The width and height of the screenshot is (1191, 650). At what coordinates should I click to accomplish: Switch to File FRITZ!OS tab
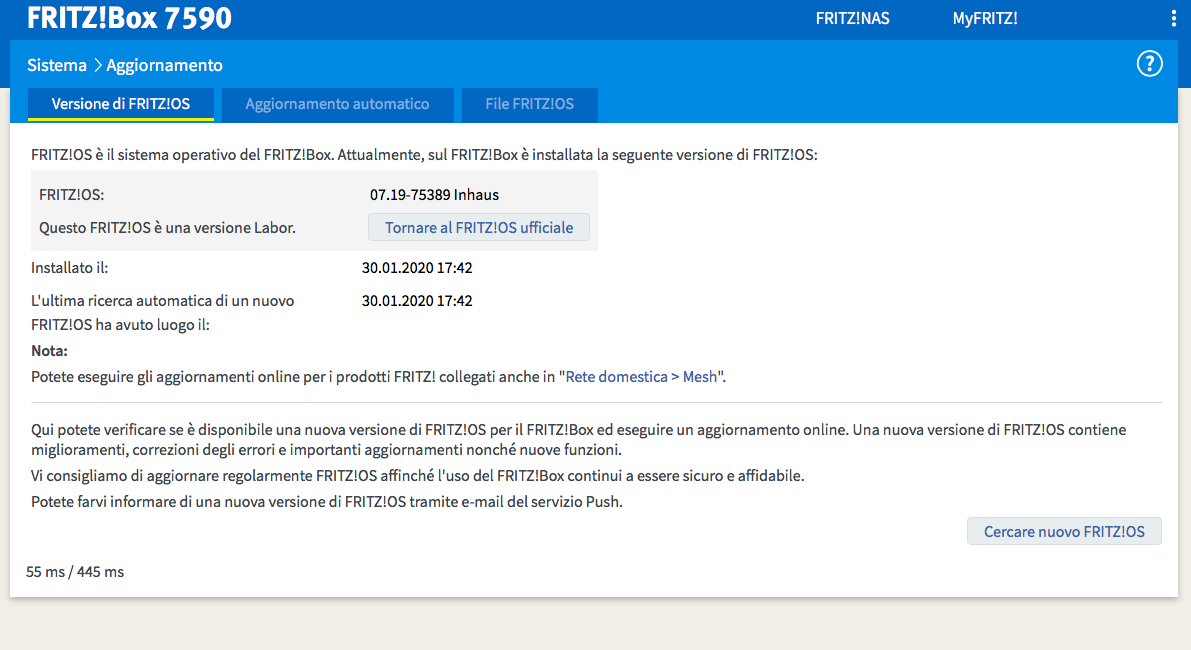tap(529, 104)
